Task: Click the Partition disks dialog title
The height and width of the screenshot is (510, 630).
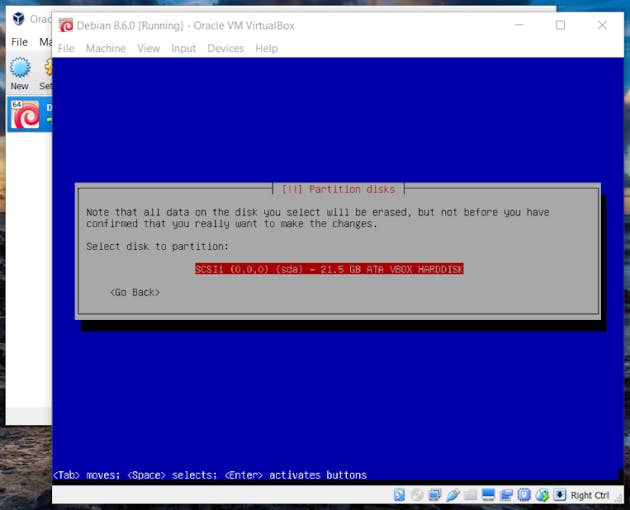Action: pos(338,189)
